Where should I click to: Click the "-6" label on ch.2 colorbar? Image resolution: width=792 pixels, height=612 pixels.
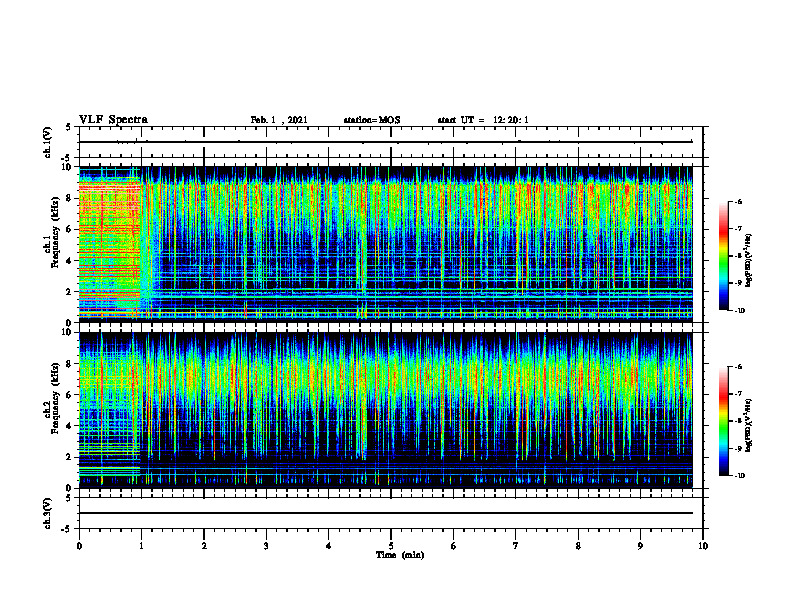point(738,367)
